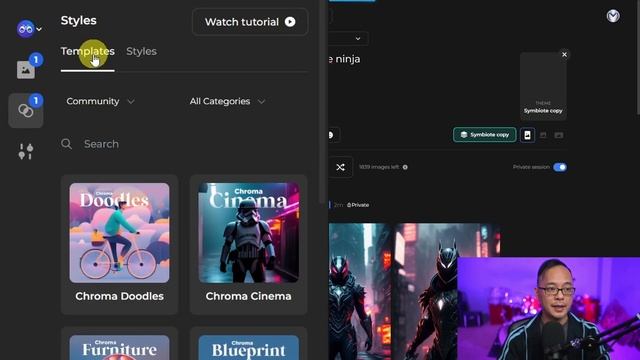Open the binoculars profile menu icon
640x360 pixels.
[25, 29]
